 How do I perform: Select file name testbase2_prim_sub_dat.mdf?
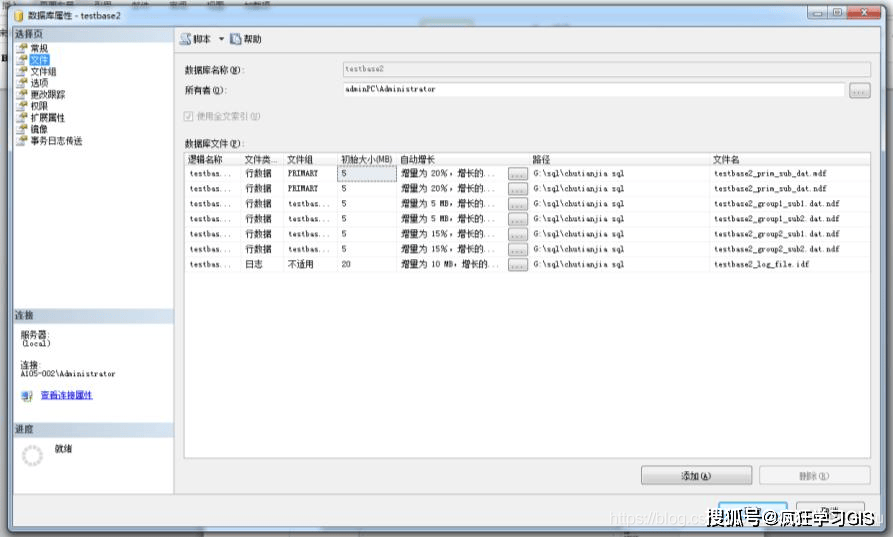click(770, 173)
